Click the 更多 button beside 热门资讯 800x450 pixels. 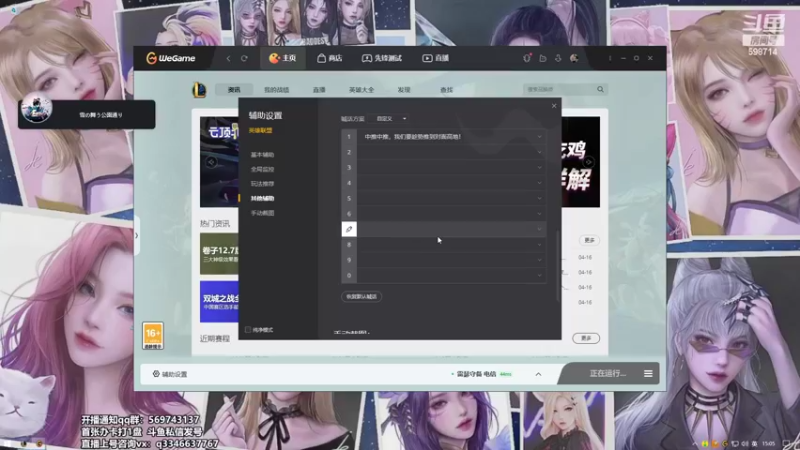(589, 240)
